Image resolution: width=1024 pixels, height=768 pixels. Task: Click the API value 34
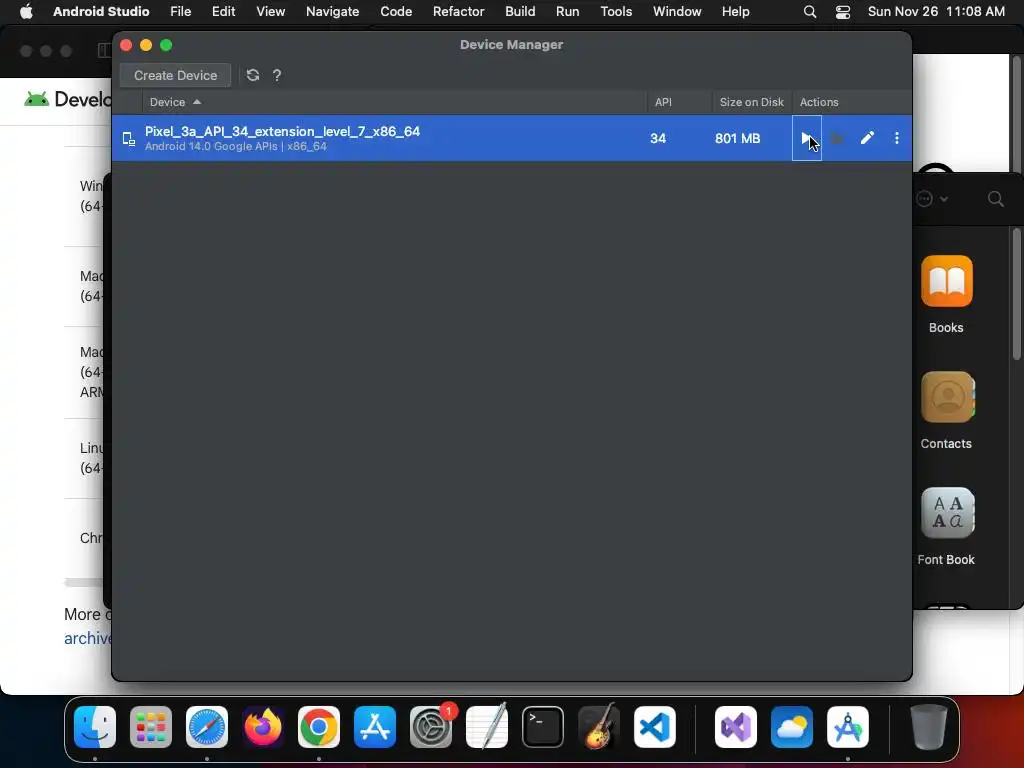pyautogui.click(x=658, y=138)
